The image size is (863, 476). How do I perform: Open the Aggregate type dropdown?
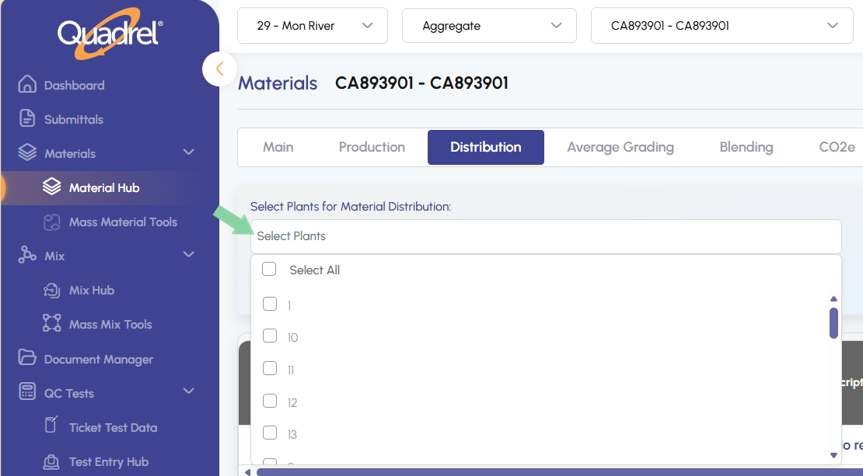click(x=488, y=26)
